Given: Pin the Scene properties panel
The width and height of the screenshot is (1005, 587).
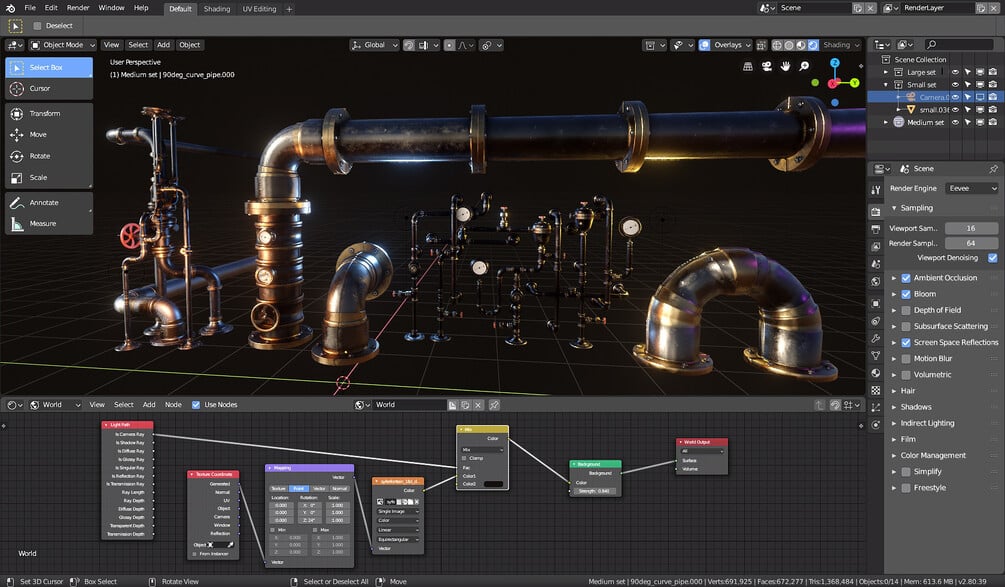Looking at the screenshot, I should [993, 169].
